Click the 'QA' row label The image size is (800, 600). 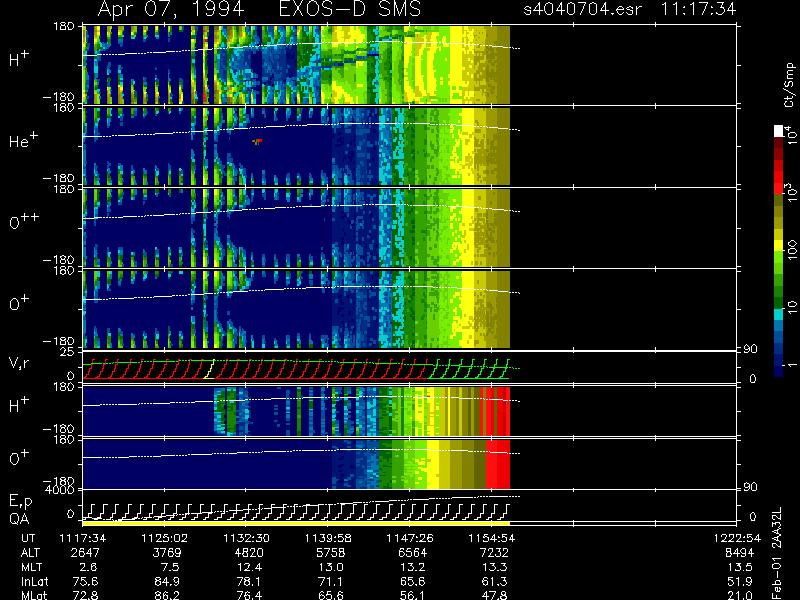19,519
